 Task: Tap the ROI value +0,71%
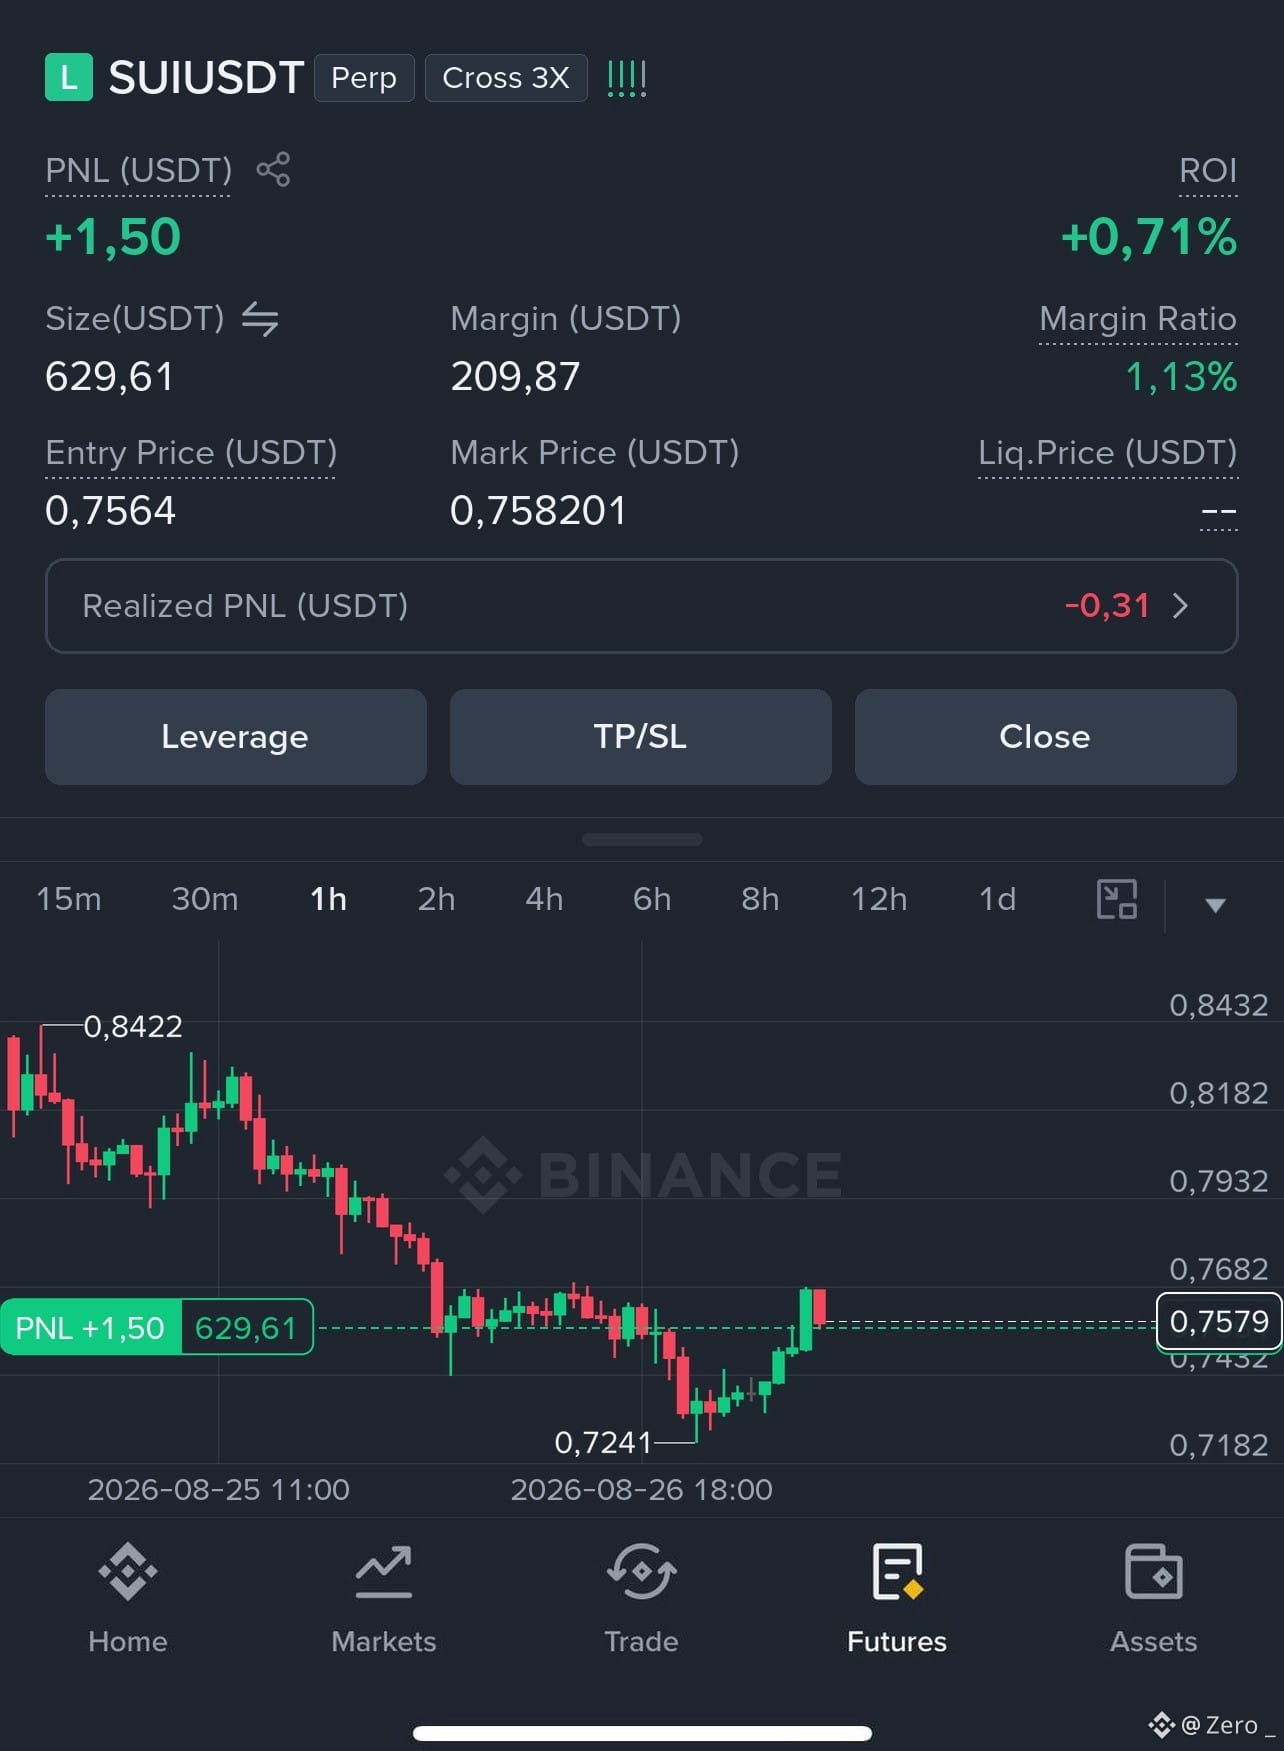point(1149,237)
